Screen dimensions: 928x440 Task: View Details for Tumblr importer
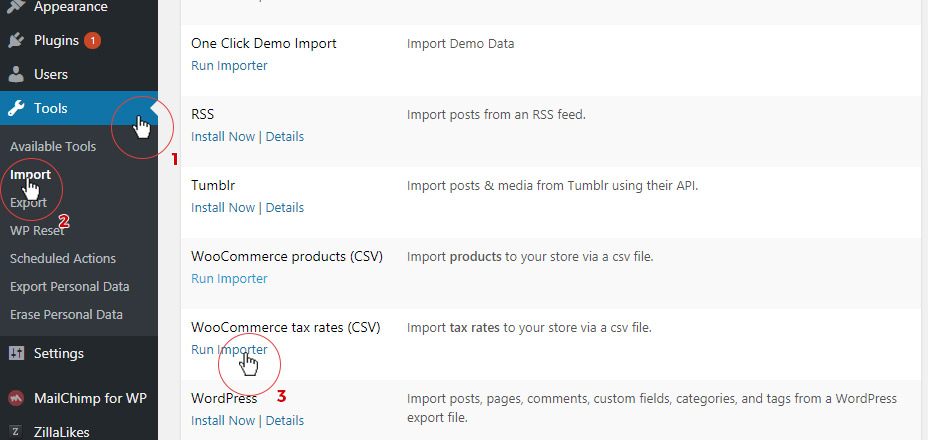pos(284,208)
